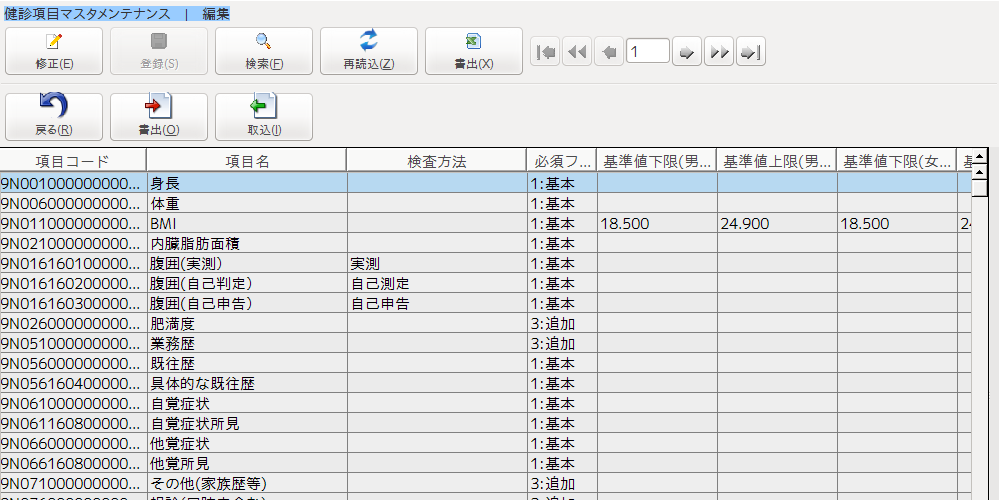Click the 書出(O) export file button
Screen dimensions: 1000x500
[x=159, y=117]
